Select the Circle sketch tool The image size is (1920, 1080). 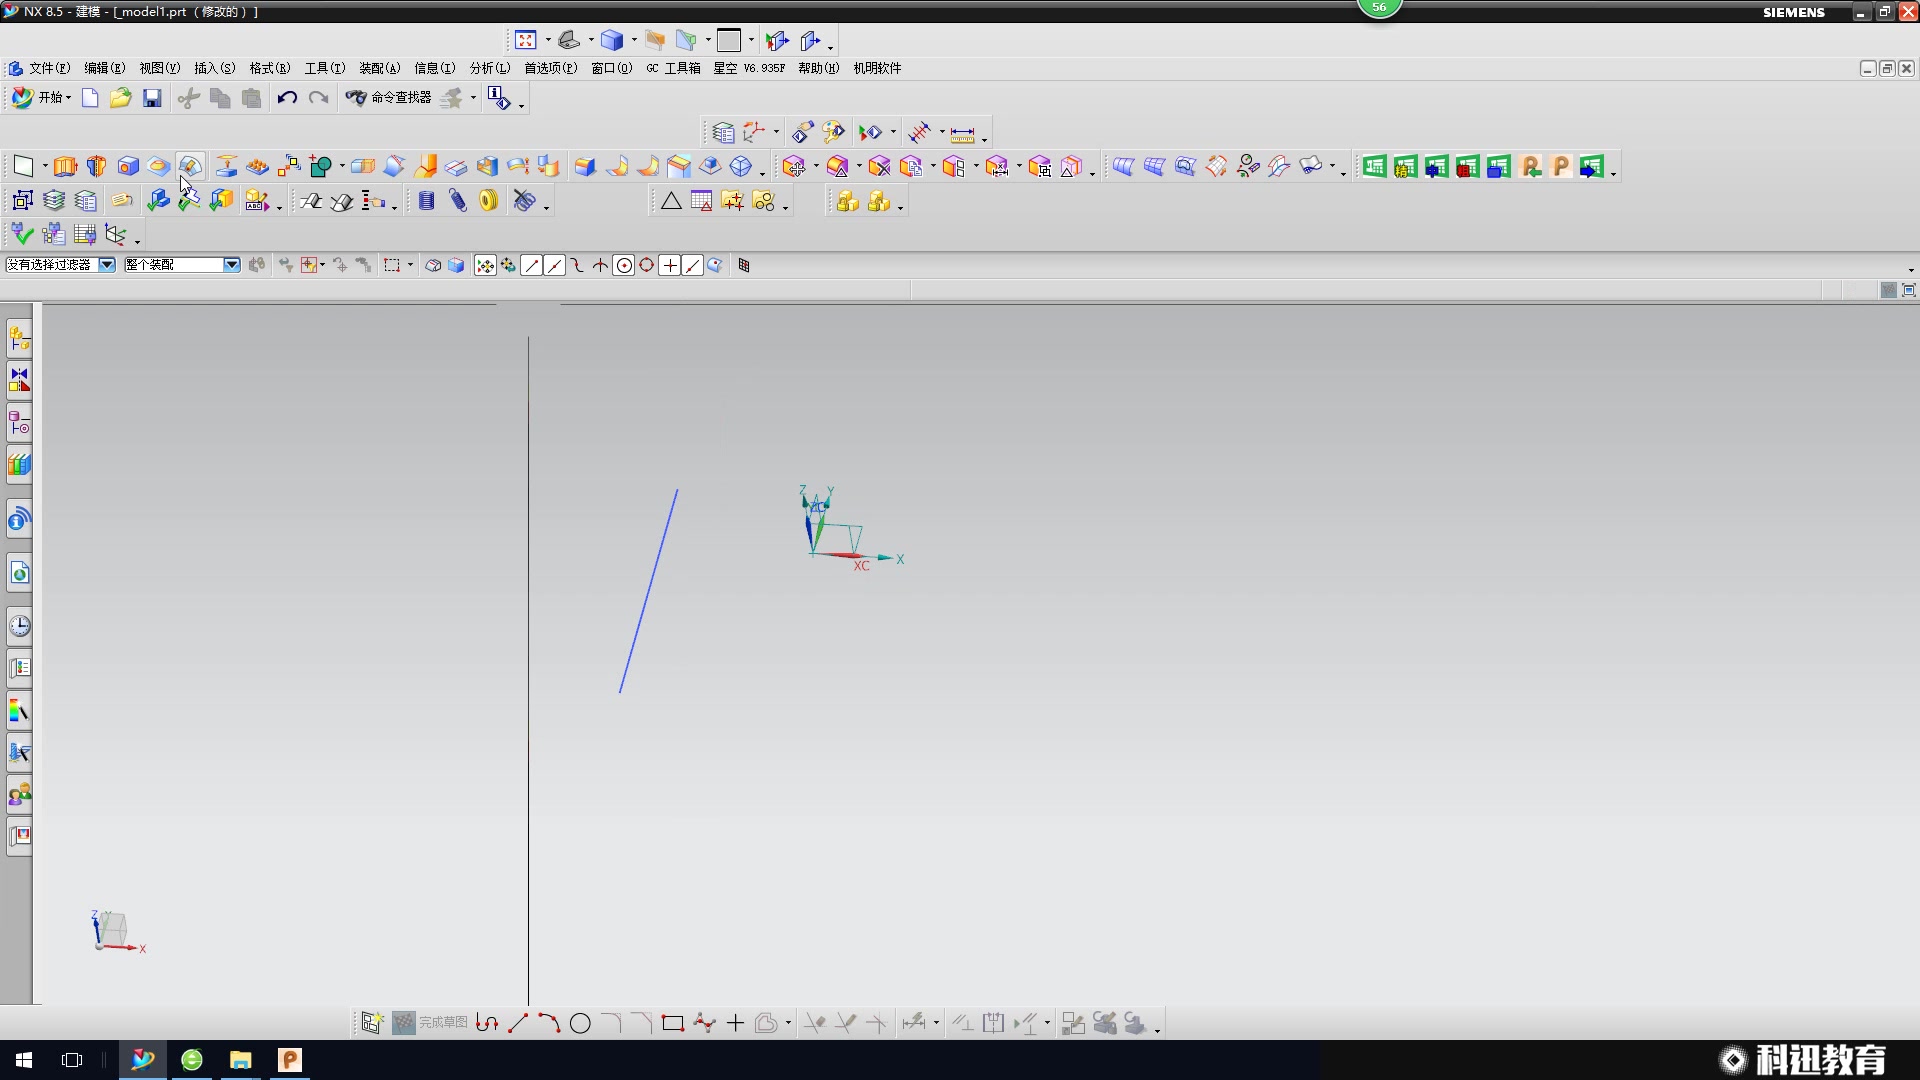pos(580,1023)
